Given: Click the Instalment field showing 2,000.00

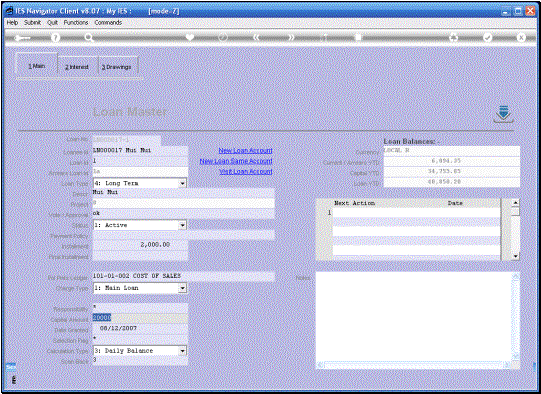Looking at the screenshot, I should tap(140, 245).
